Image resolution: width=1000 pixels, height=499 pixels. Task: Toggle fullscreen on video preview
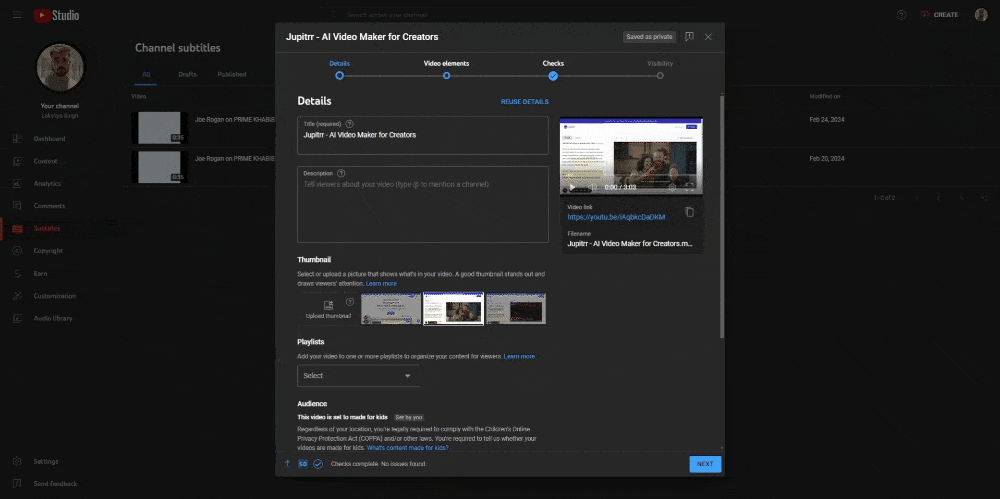point(689,188)
